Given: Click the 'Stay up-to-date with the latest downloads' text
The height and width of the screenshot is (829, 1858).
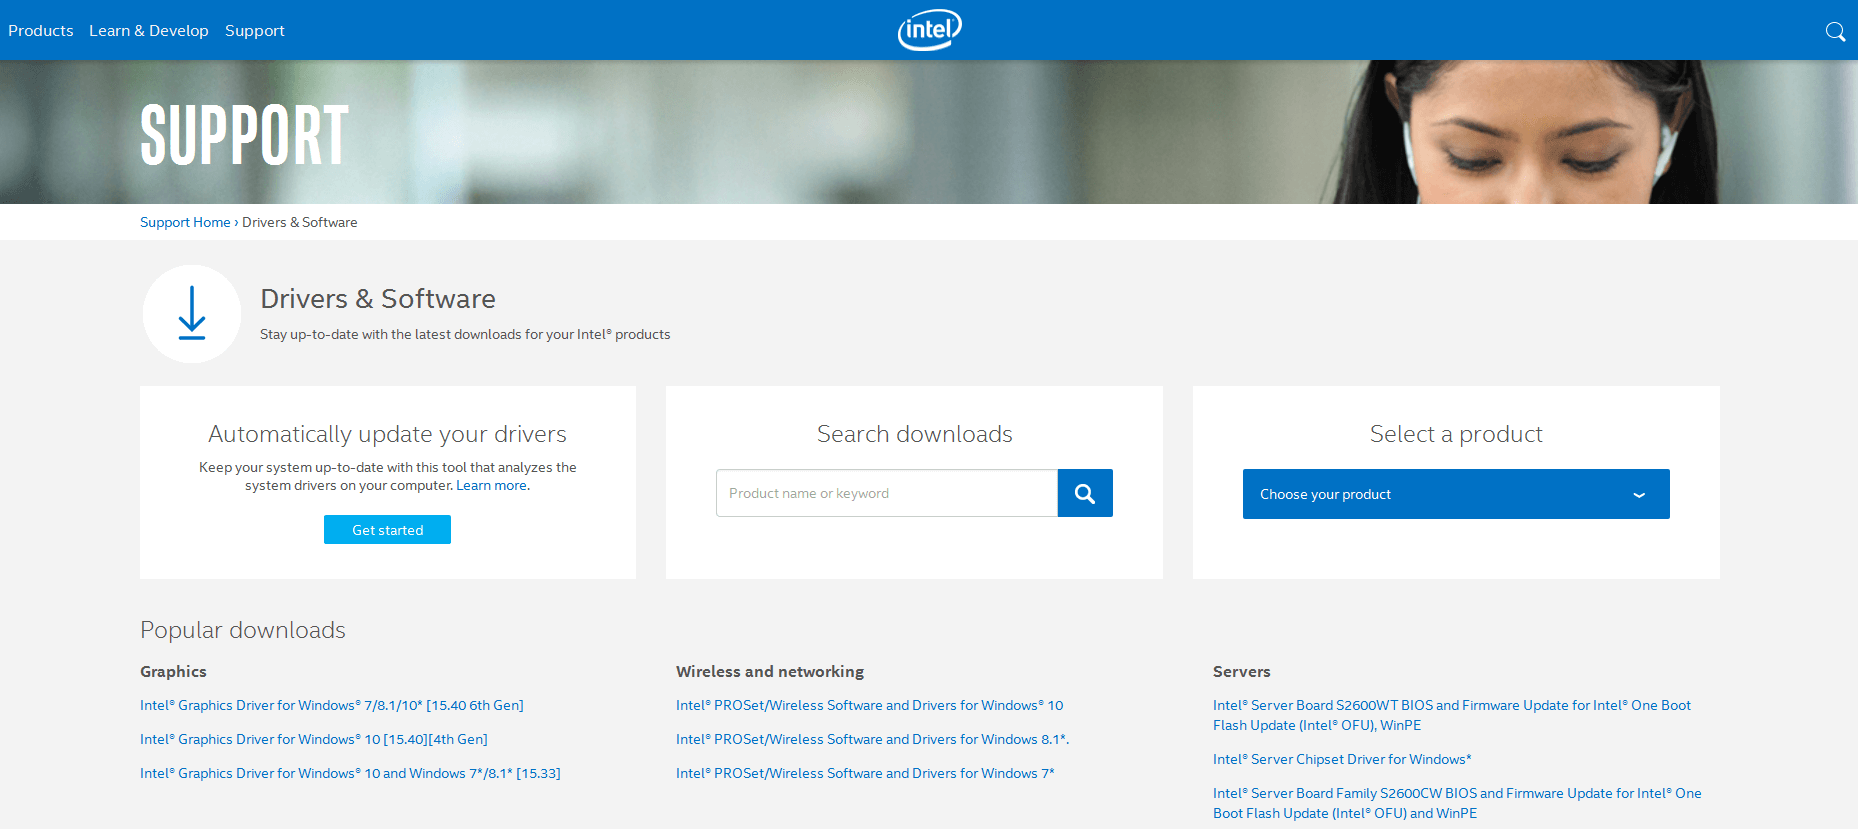Looking at the screenshot, I should click(465, 334).
